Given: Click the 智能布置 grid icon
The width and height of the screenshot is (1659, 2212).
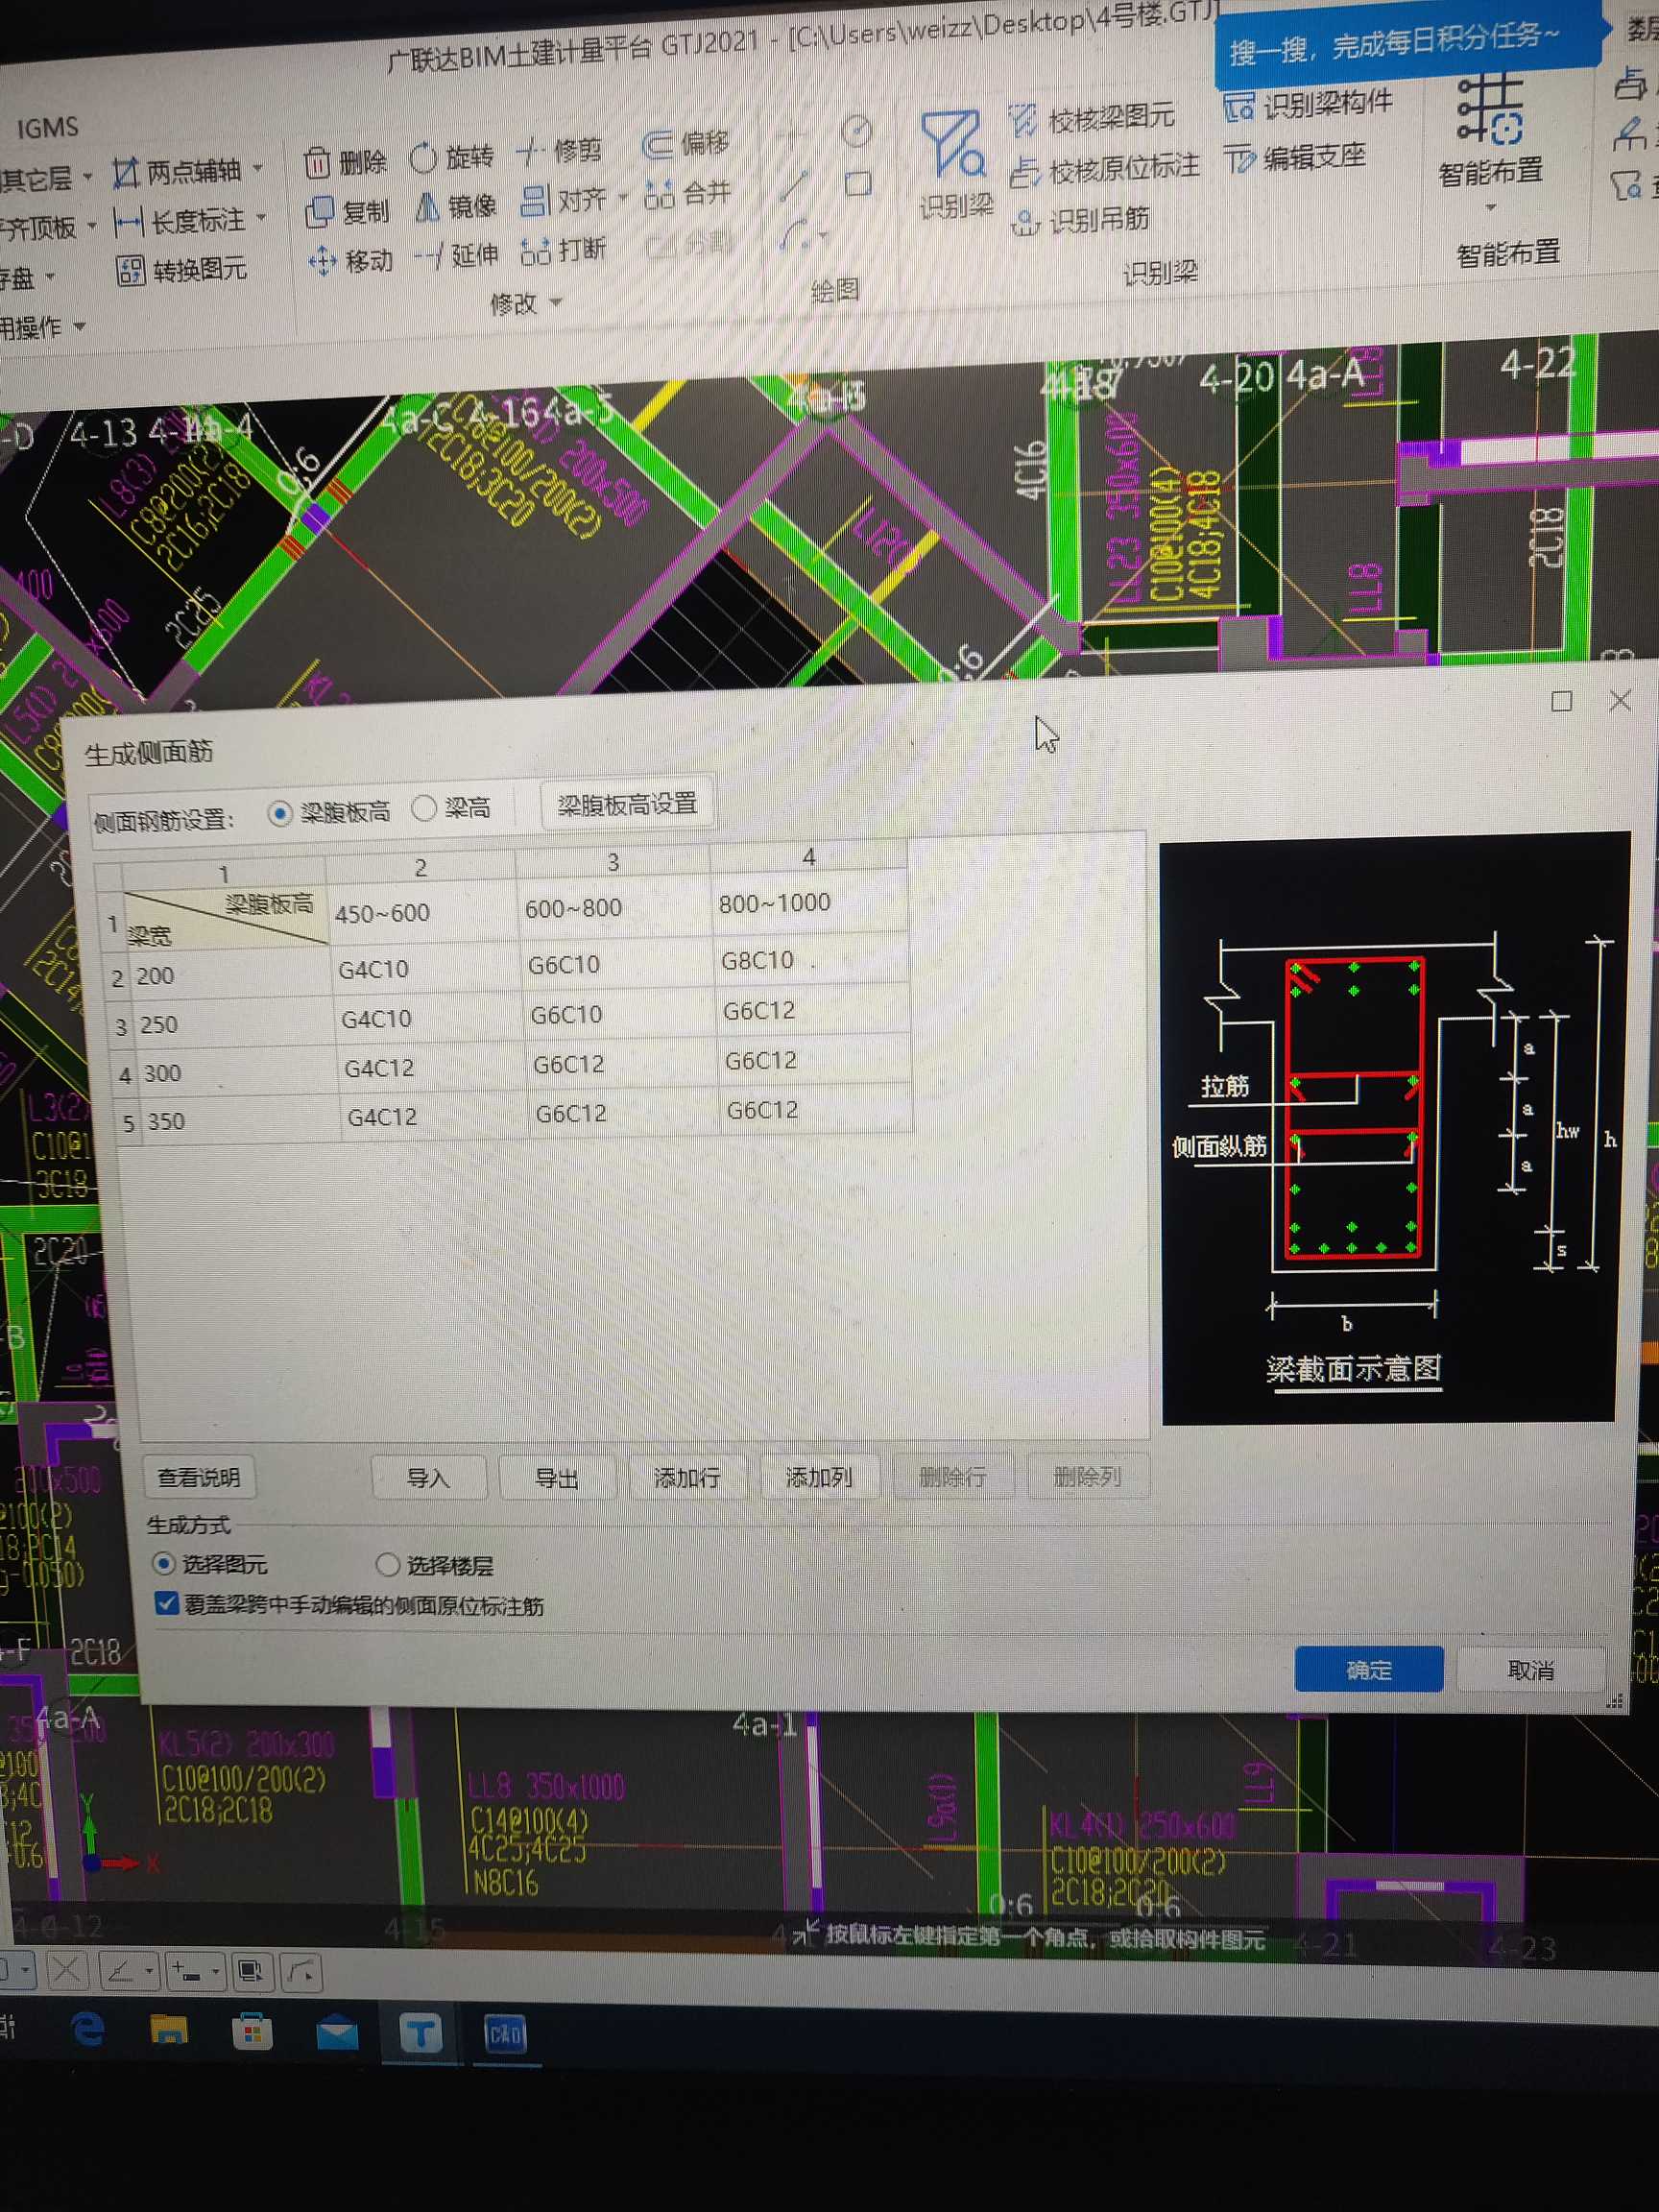Looking at the screenshot, I should coord(1490,110).
